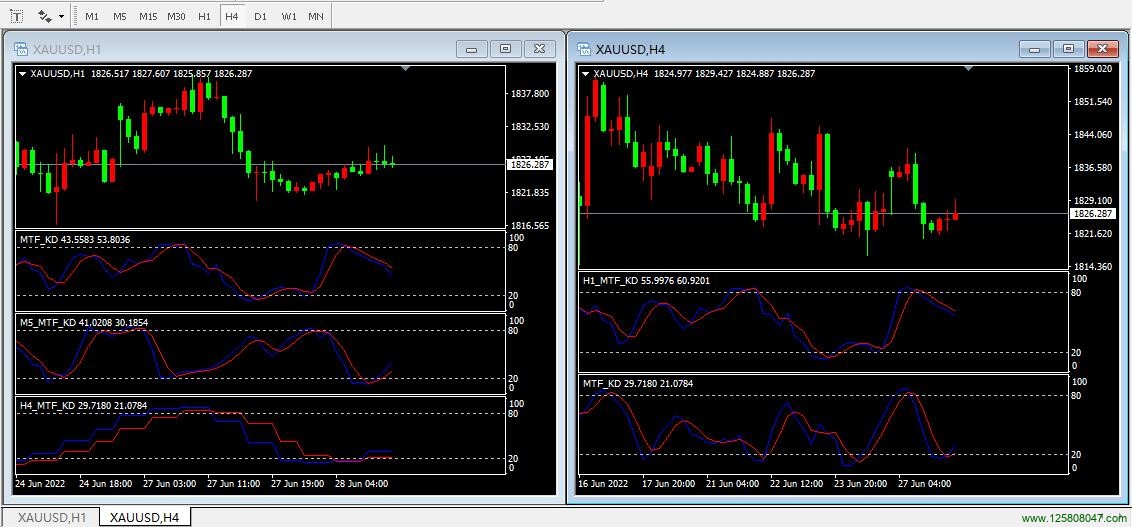This screenshot has width=1132, height=527.
Task: Select the M5_MTF_KD indicator label
Action: [83, 323]
